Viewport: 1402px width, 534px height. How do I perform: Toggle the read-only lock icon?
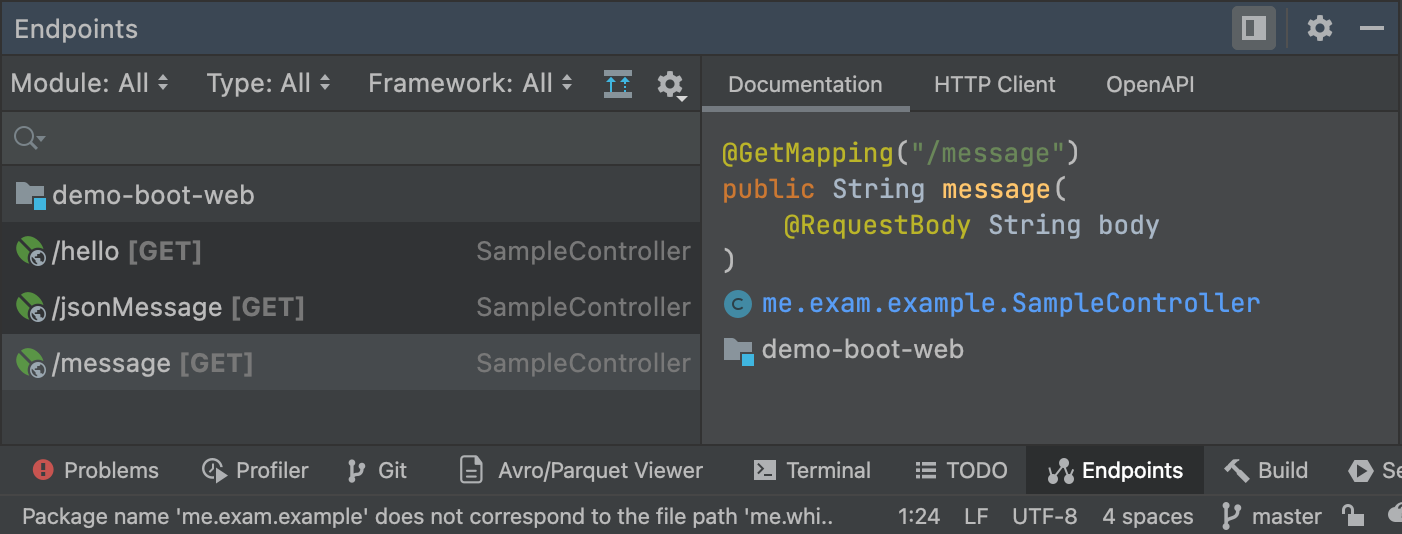(1353, 516)
